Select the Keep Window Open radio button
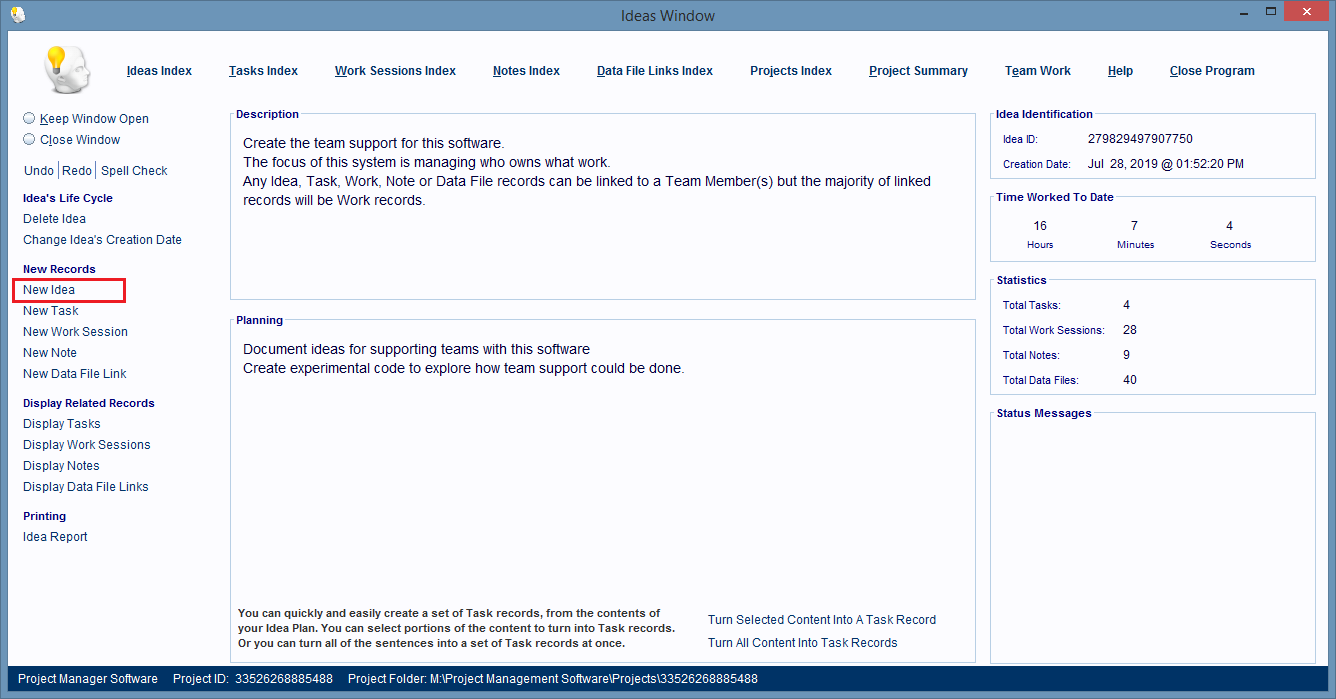Viewport: 1336px width, 699px height. pos(29,118)
